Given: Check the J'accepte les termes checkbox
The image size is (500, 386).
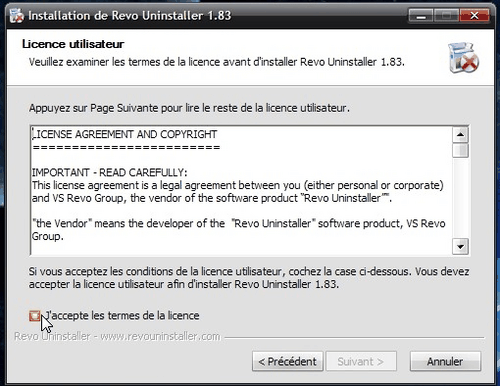Looking at the screenshot, I should pos(35,315).
